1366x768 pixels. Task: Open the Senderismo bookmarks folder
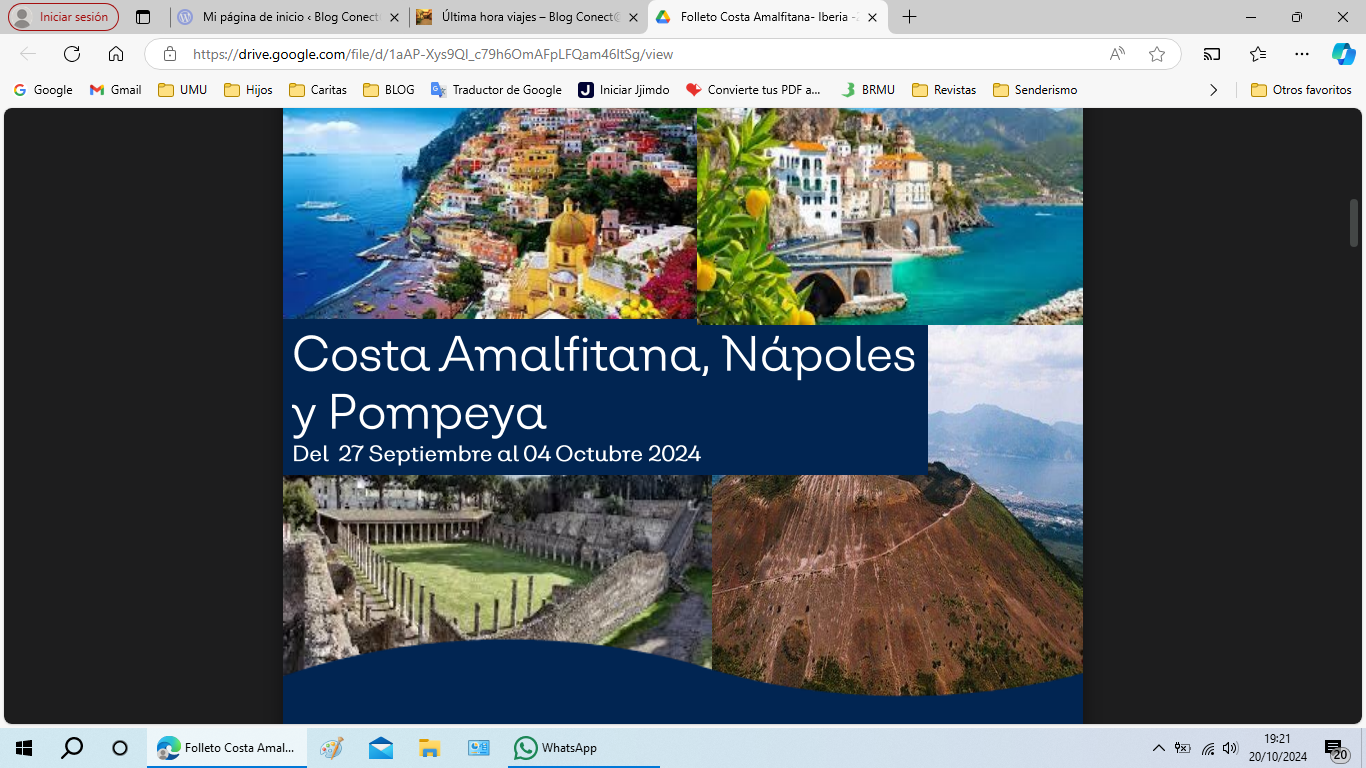pyautogui.click(x=1034, y=90)
